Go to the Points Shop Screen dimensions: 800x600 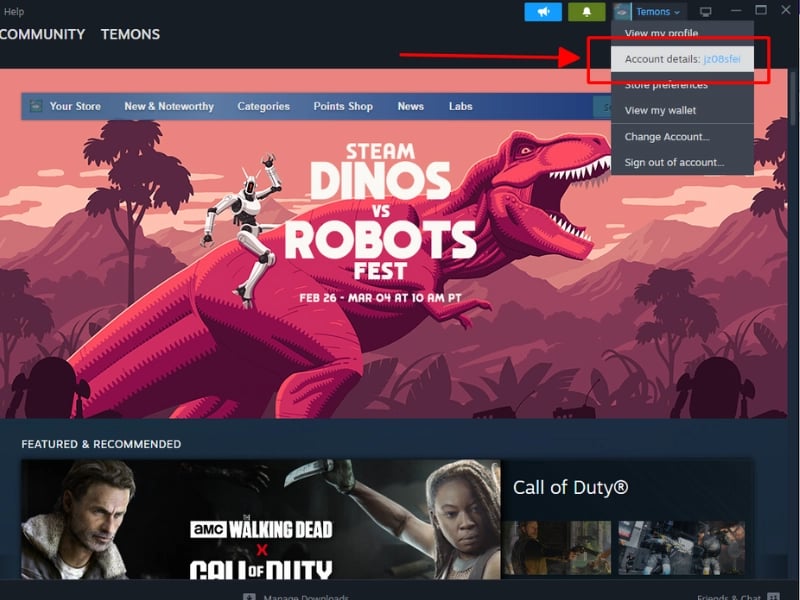click(343, 106)
